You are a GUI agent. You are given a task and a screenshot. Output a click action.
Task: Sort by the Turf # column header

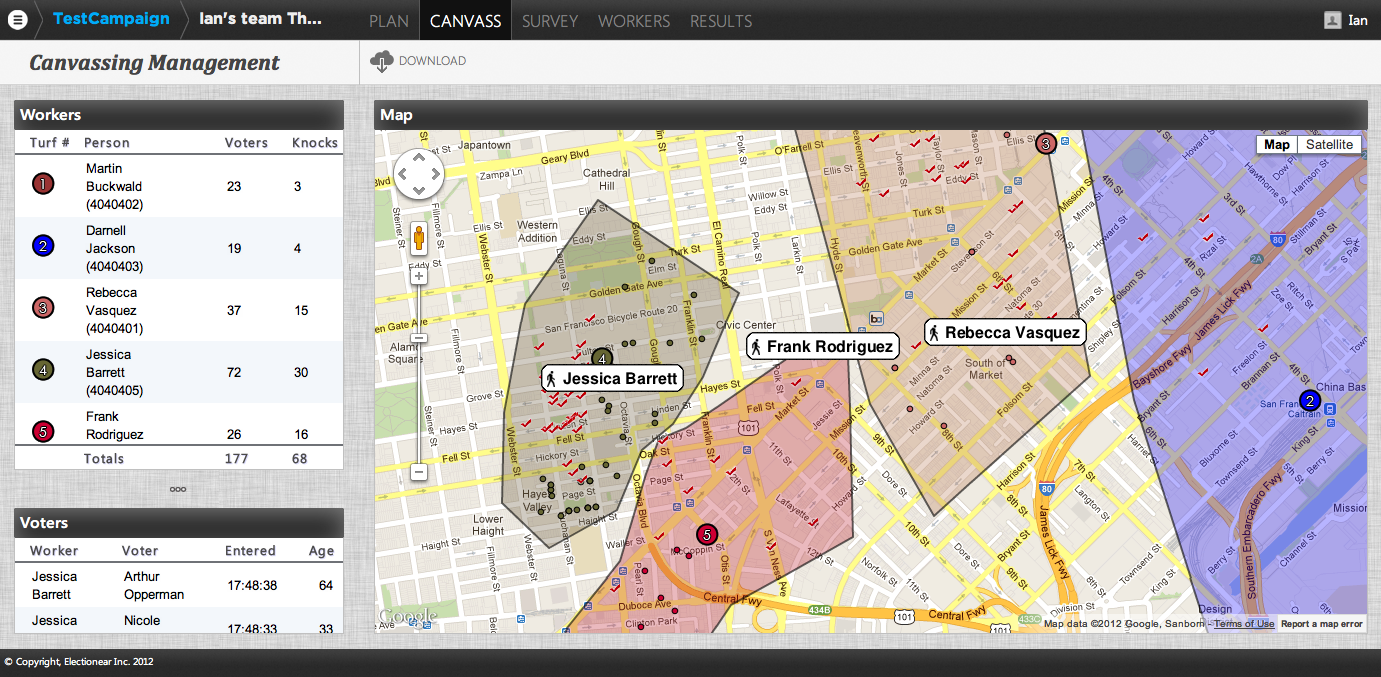point(50,143)
